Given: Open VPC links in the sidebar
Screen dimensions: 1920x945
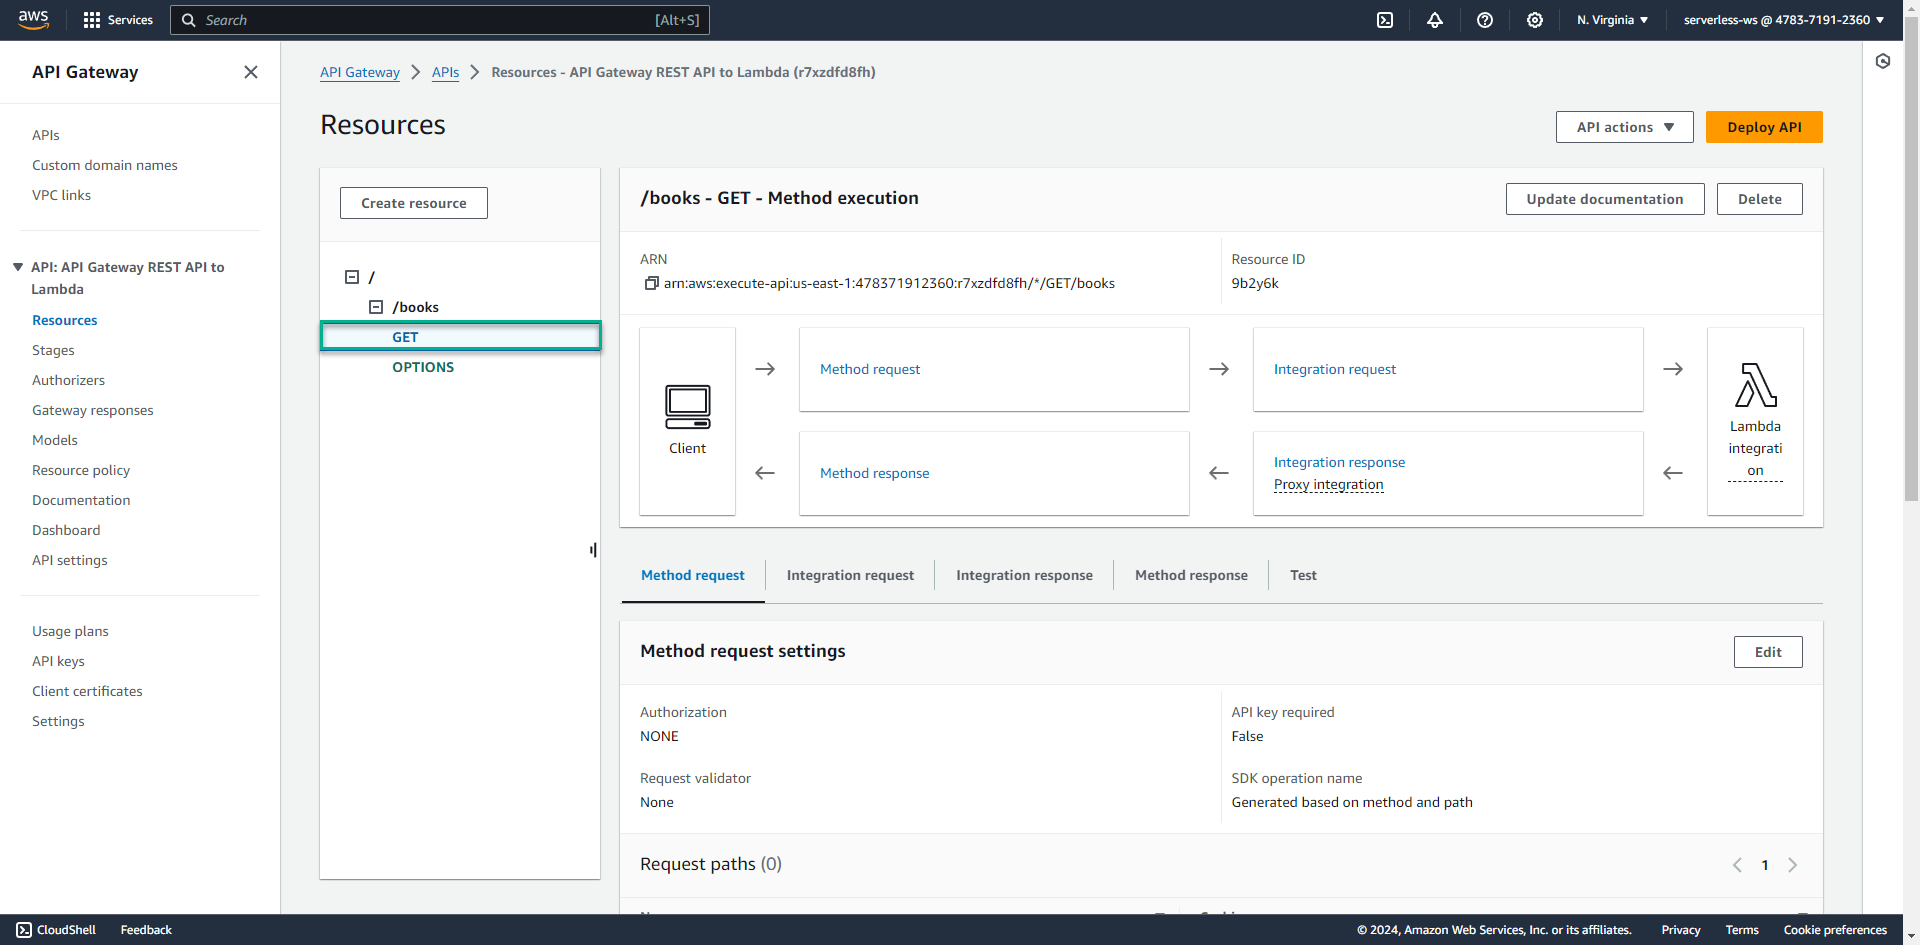Looking at the screenshot, I should click(61, 195).
